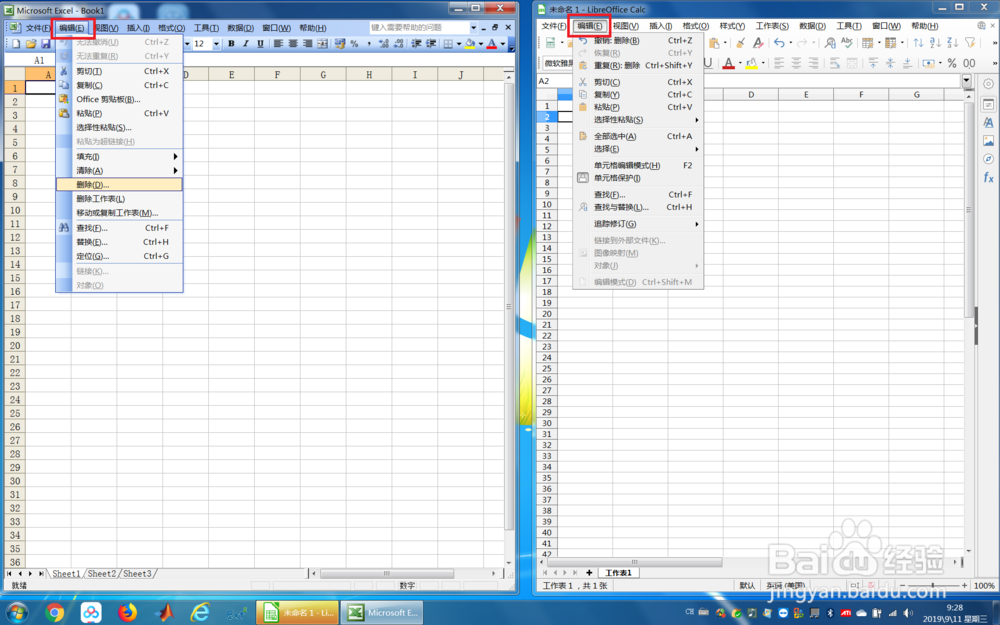Click Excel horizontal scrollbar thumb
Image resolution: width=1000 pixels, height=625 pixels.
(386, 573)
